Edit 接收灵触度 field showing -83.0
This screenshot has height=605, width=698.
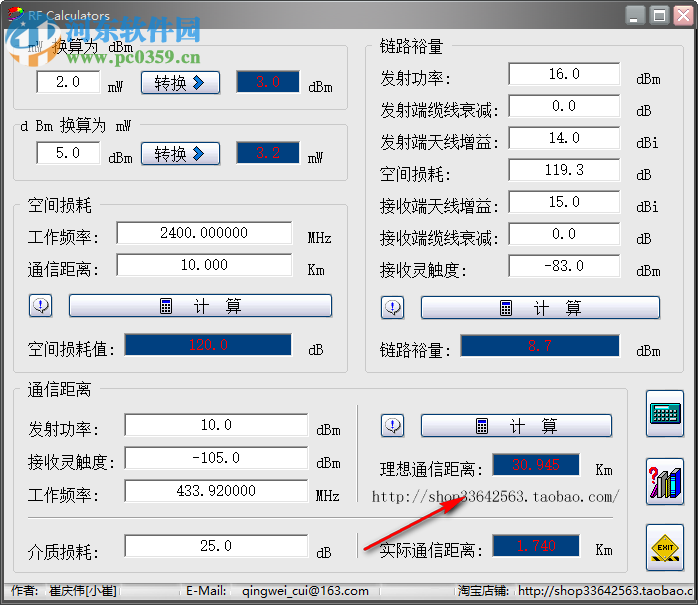pyautogui.click(x=564, y=266)
